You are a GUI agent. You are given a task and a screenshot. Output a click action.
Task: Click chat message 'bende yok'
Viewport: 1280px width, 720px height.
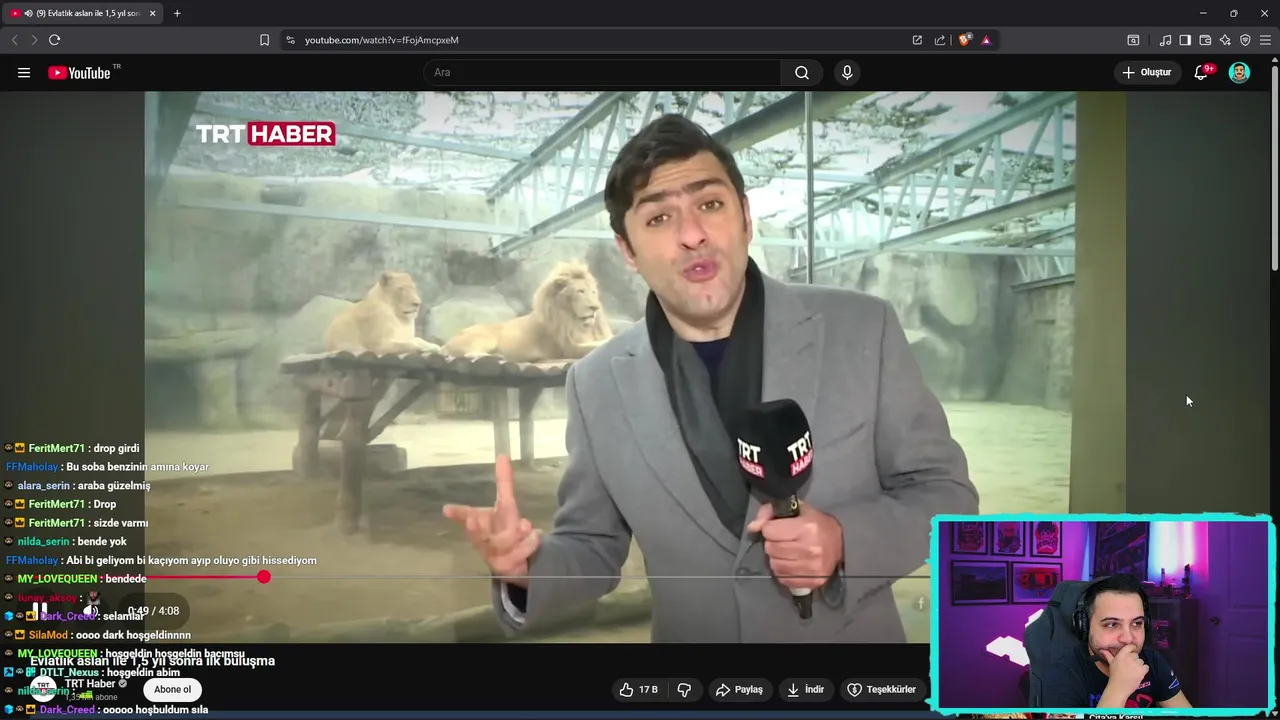pos(102,541)
